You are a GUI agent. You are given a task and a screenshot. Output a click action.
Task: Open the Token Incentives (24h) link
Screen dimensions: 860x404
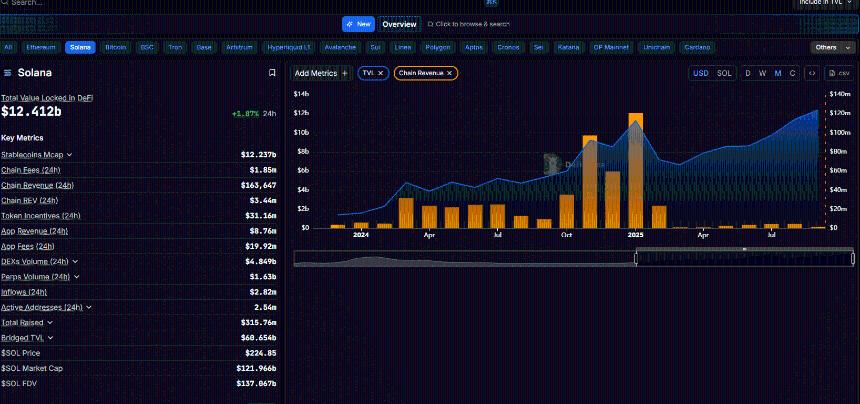pyautogui.click(x=41, y=216)
